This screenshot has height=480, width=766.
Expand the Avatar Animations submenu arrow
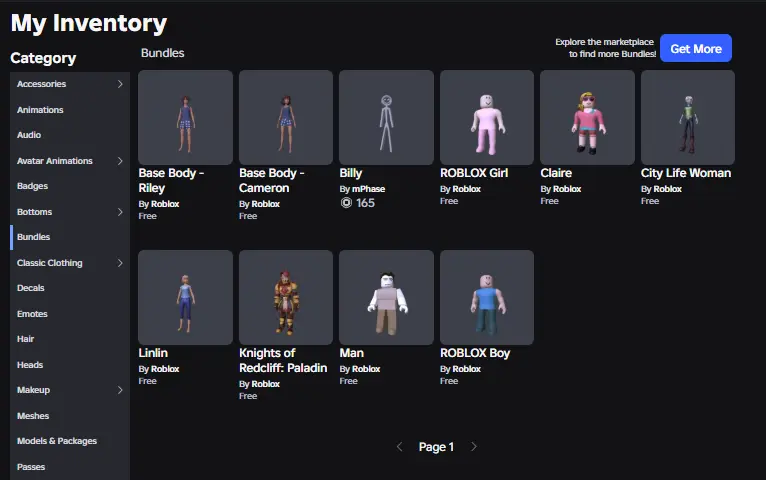click(120, 161)
